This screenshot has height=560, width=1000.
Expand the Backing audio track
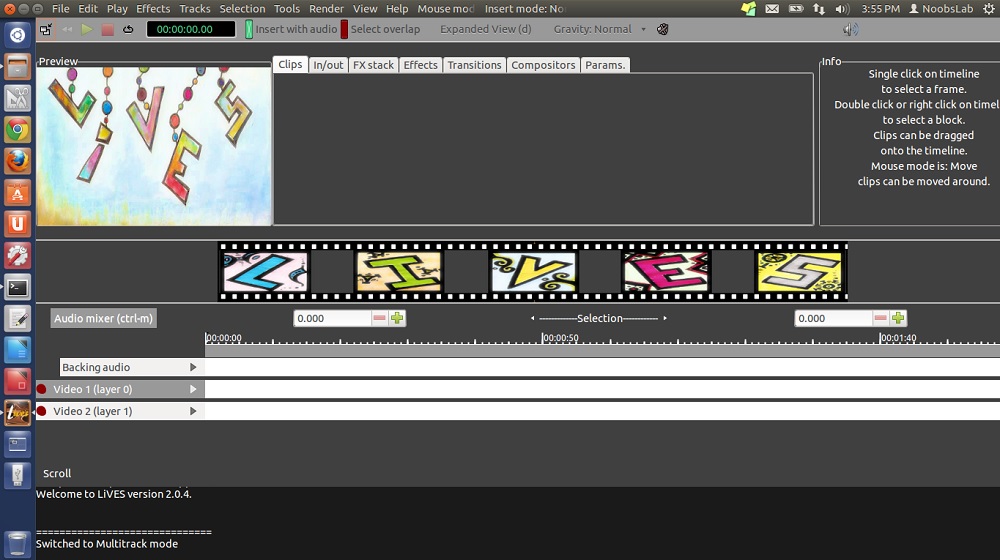(x=193, y=367)
